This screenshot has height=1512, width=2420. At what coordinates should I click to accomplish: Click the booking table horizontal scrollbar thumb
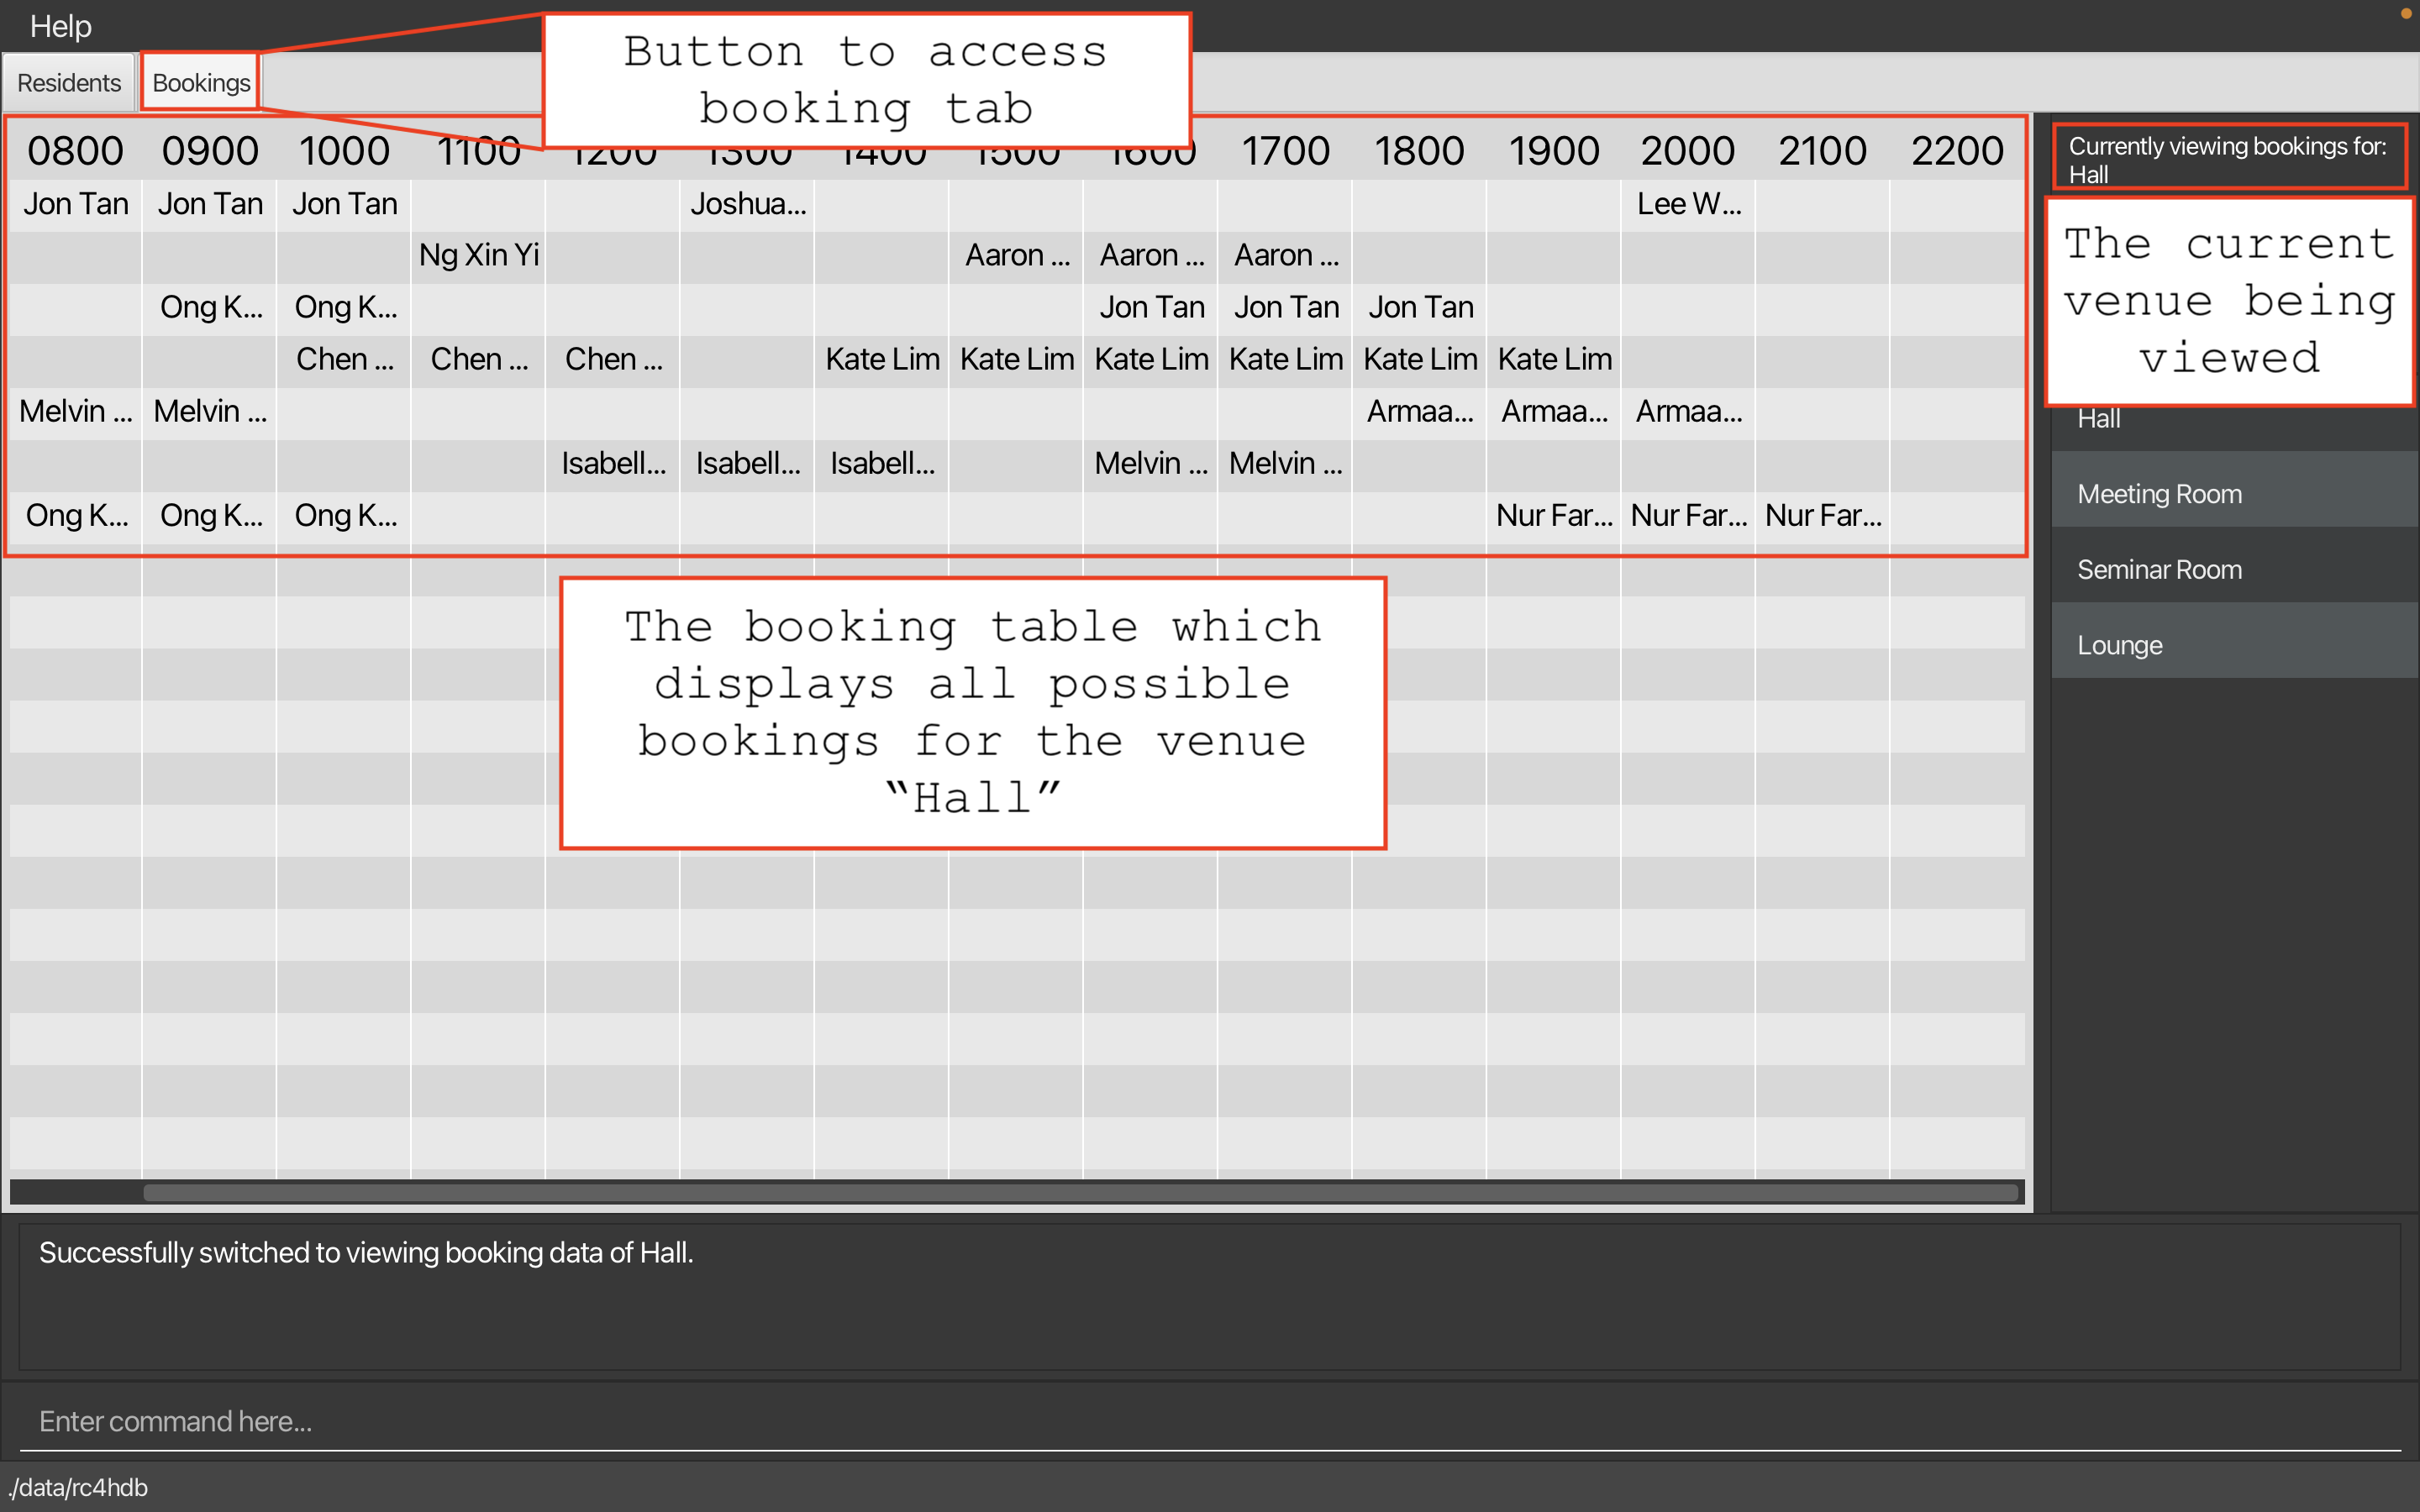point(1080,1192)
